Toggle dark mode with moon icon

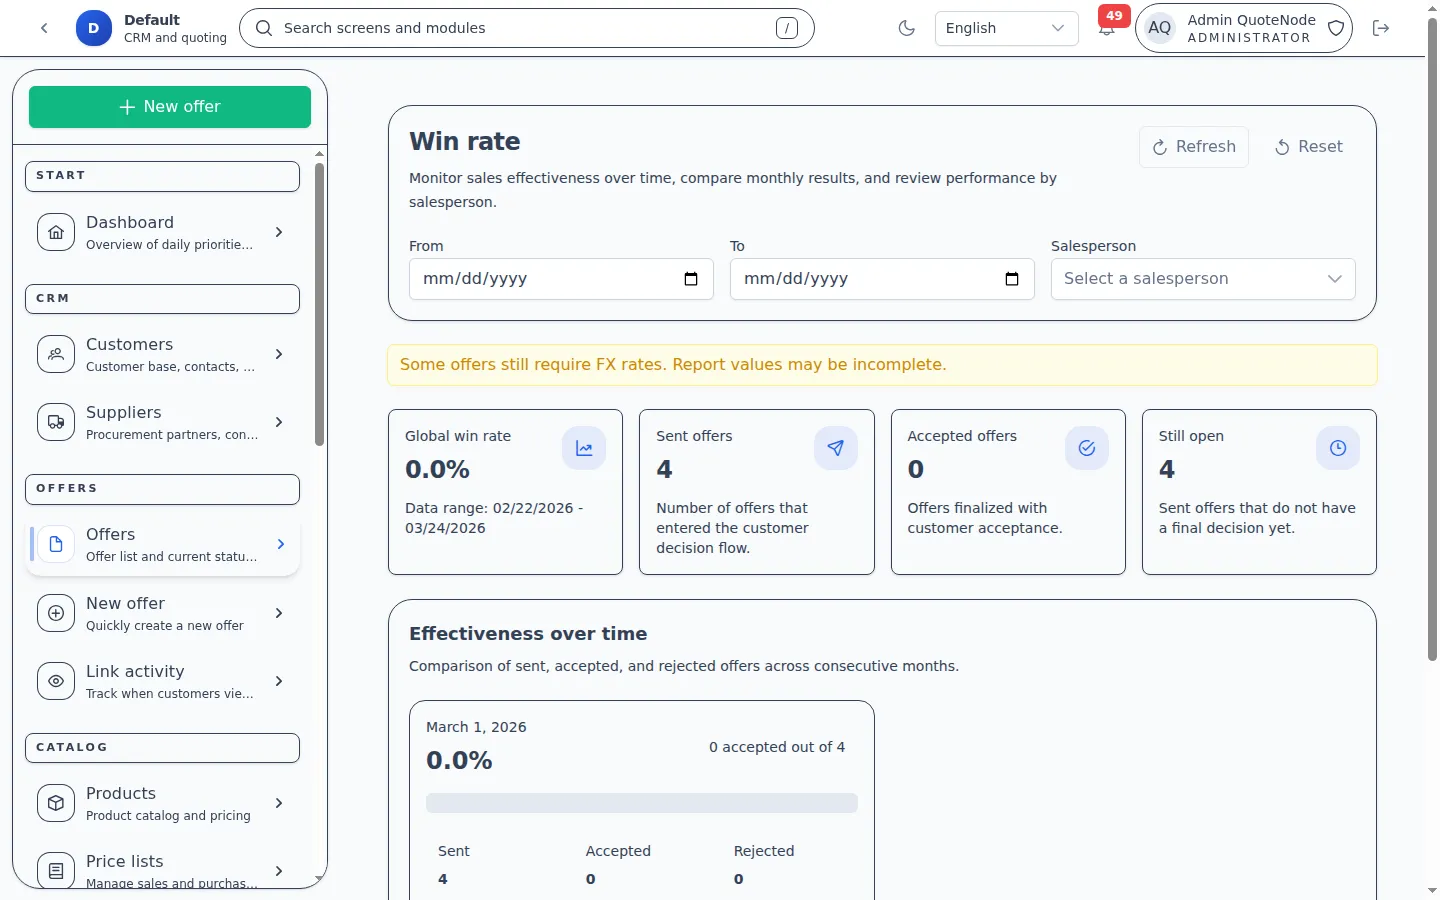(x=907, y=28)
